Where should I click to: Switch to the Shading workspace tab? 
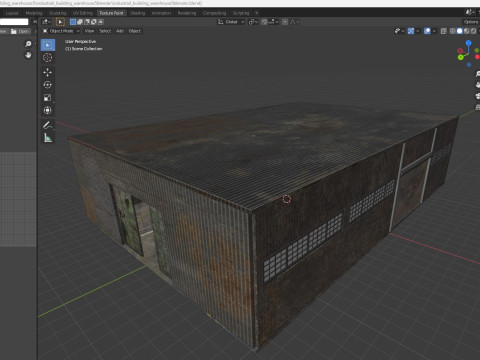click(x=138, y=13)
